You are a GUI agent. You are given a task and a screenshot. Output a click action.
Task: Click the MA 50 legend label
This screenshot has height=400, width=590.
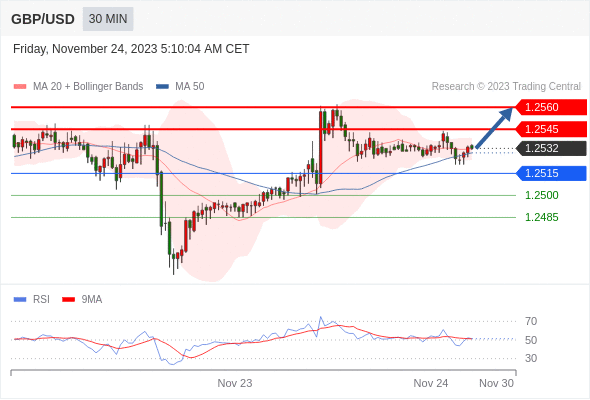point(190,87)
